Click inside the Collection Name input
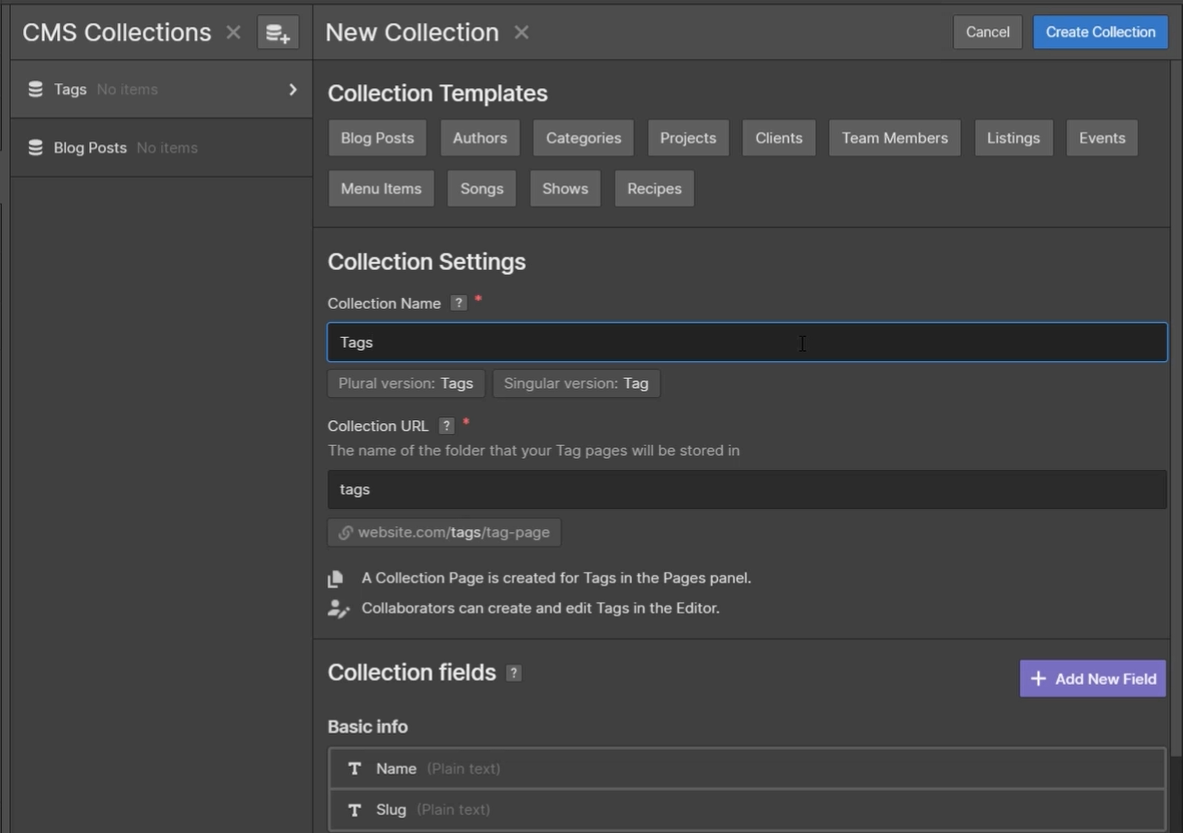 [x=746, y=341]
